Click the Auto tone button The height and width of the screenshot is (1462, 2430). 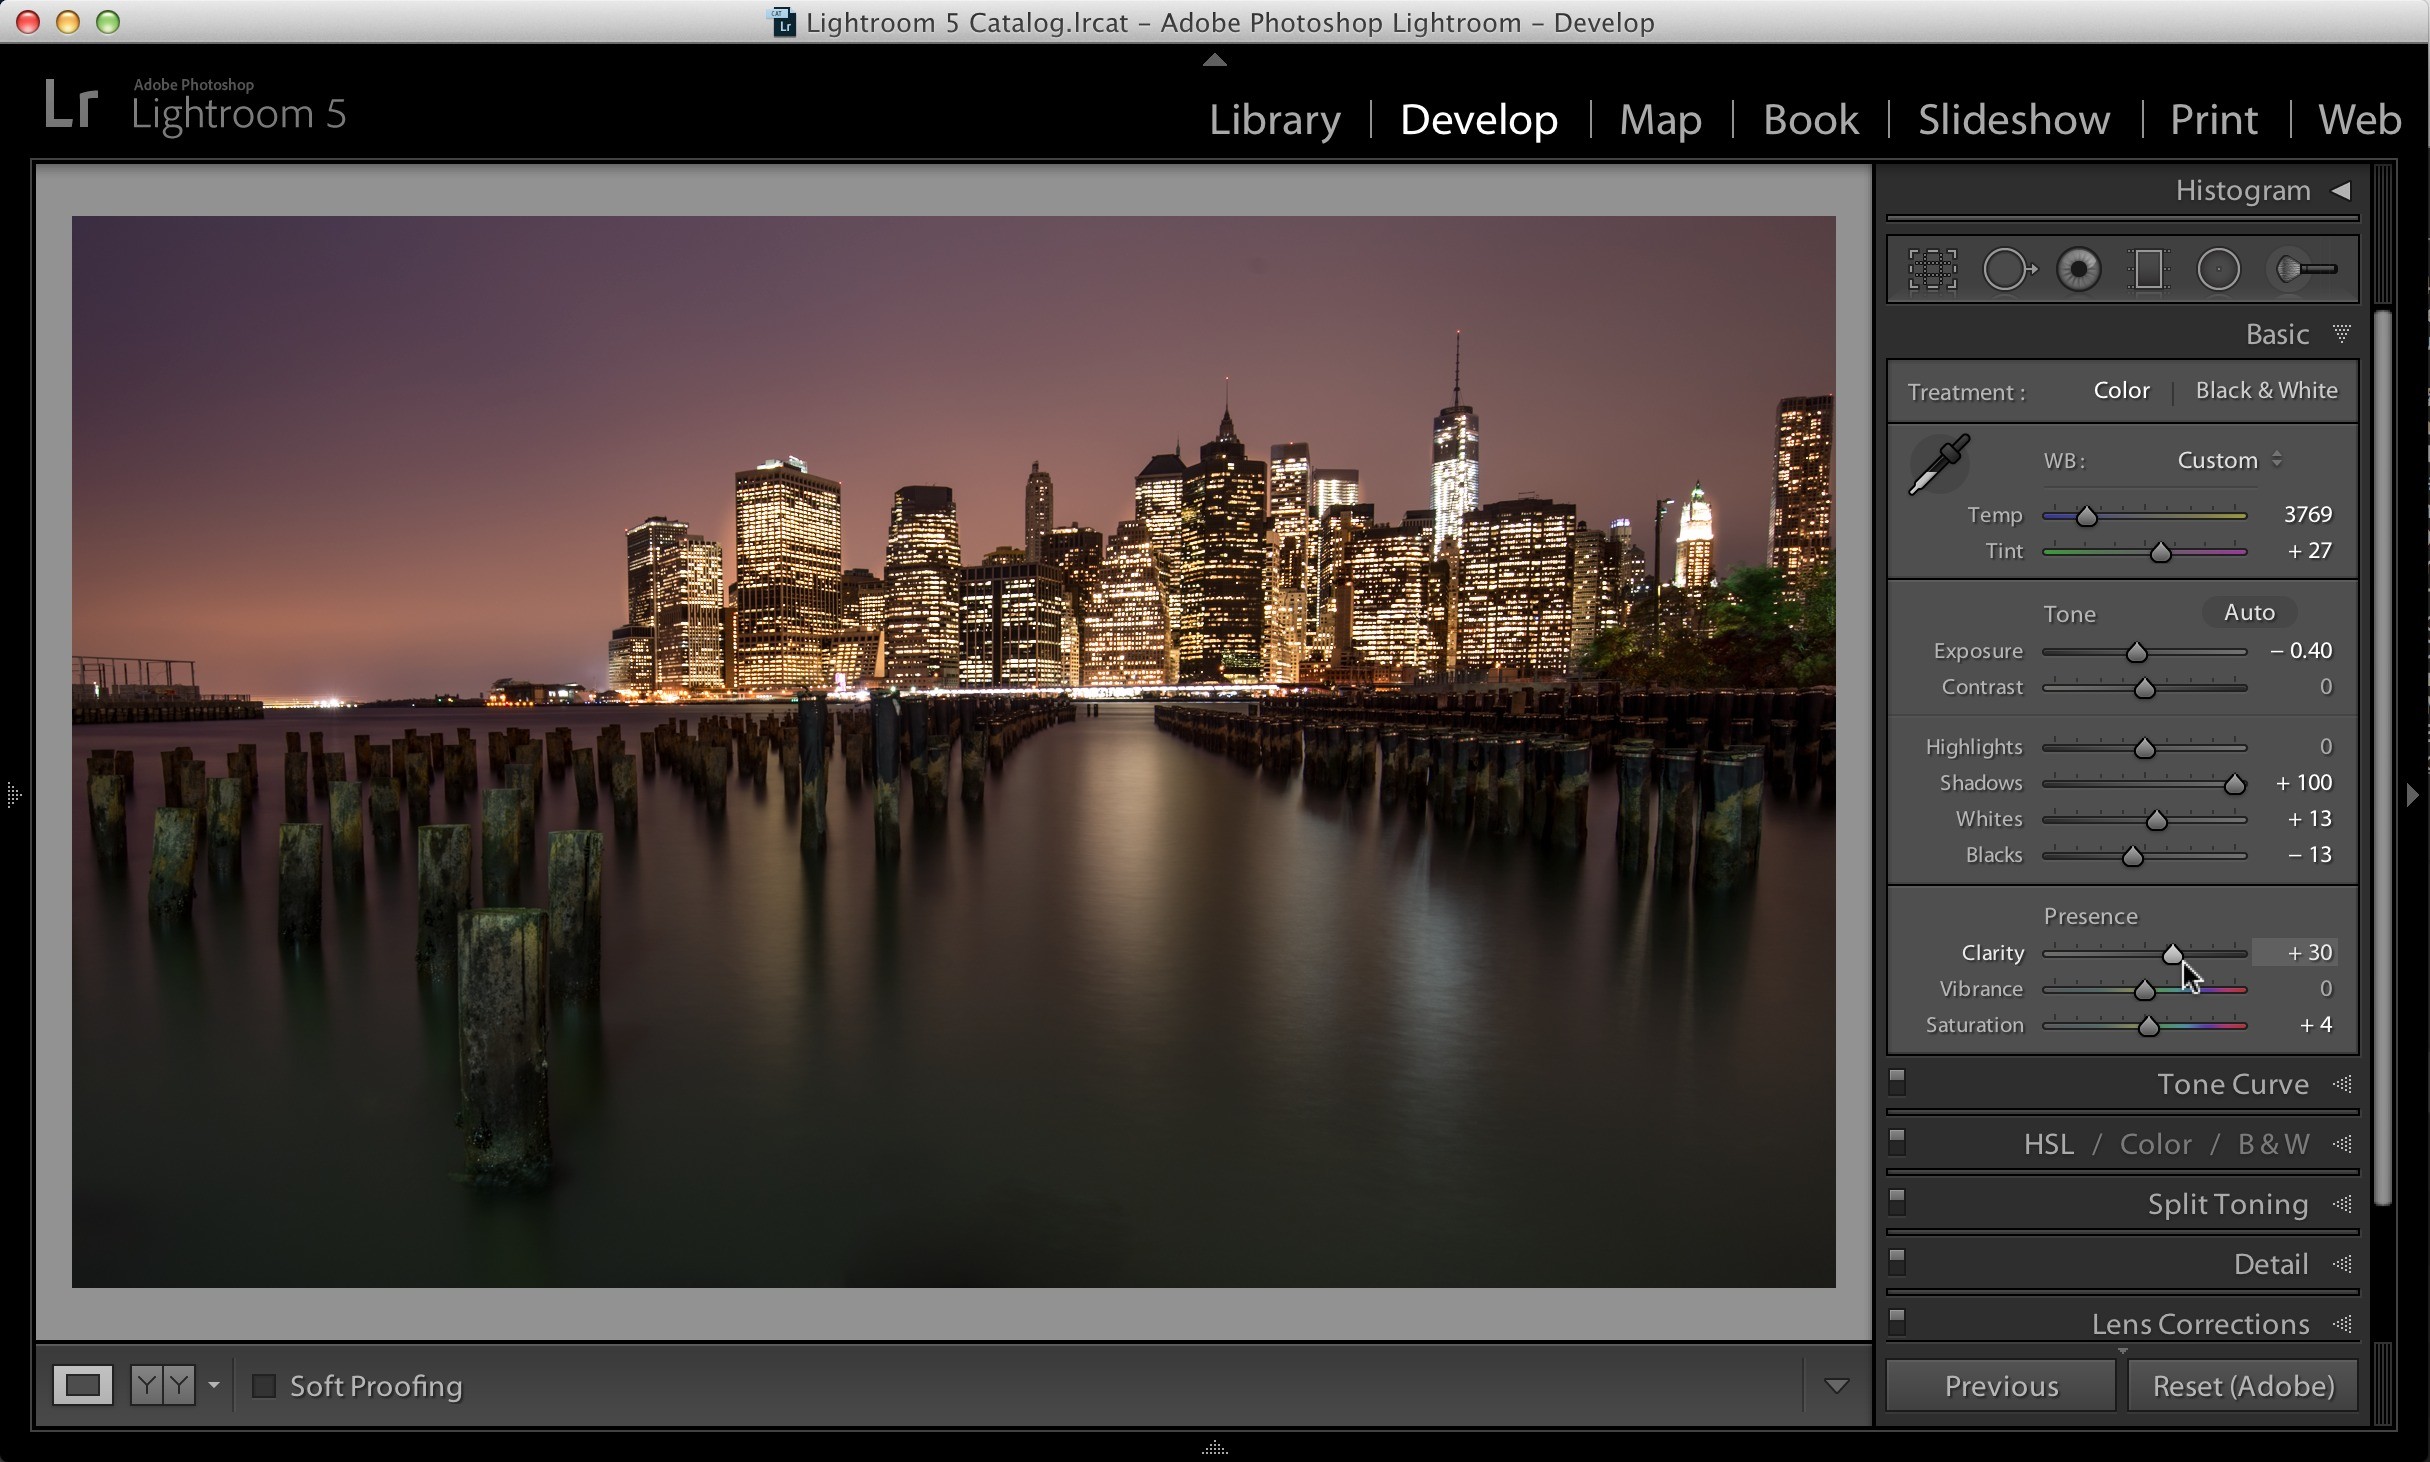click(x=2249, y=612)
